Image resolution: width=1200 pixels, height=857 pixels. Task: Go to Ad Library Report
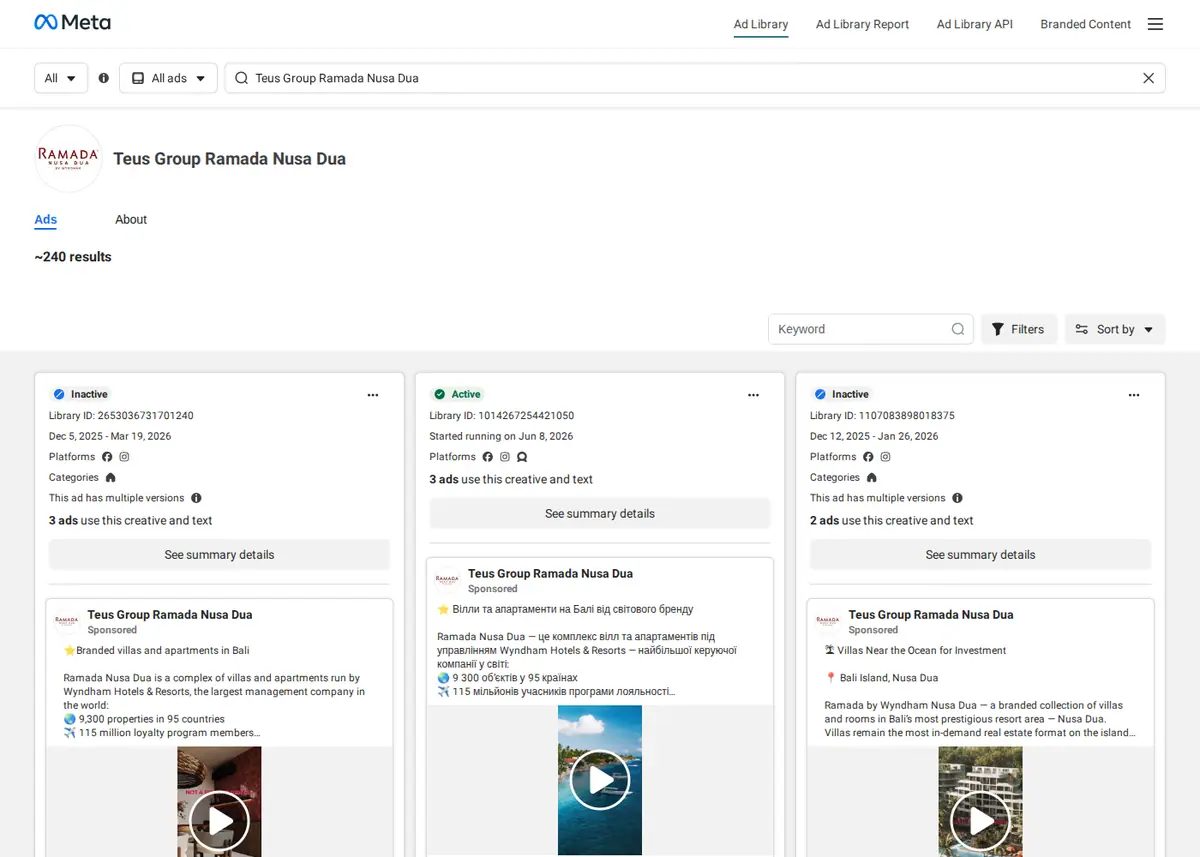pos(862,24)
